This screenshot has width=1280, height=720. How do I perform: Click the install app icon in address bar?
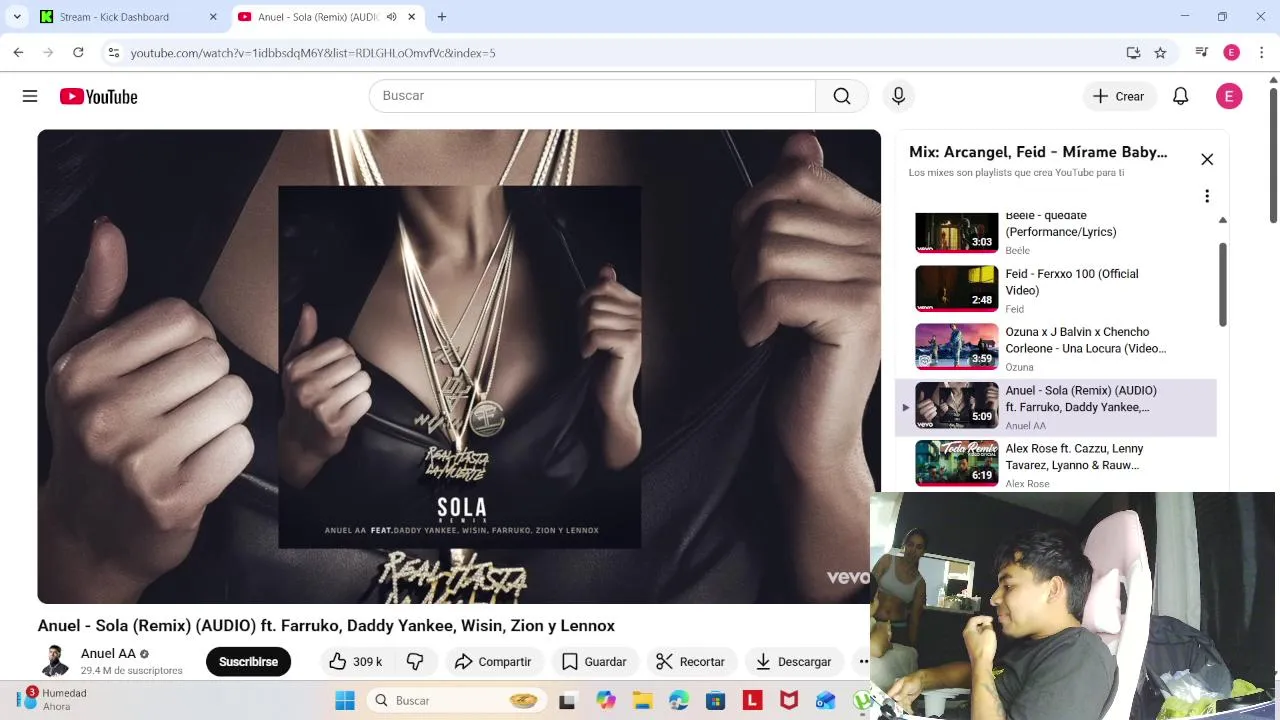(x=1133, y=52)
